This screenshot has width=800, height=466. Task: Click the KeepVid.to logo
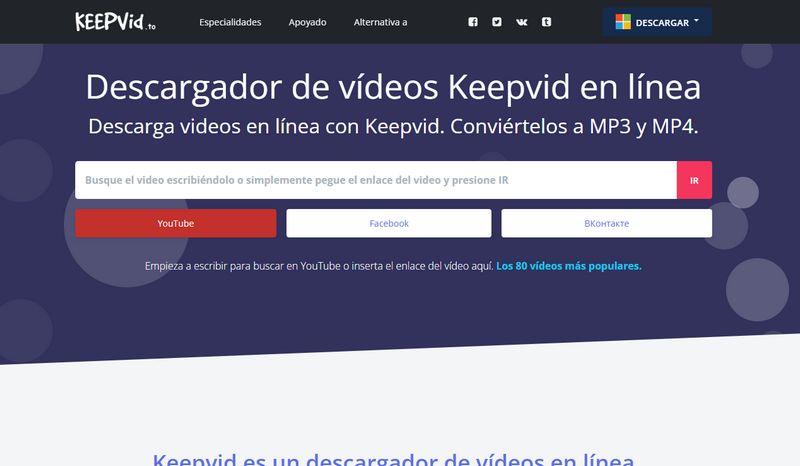(x=115, y=21)
